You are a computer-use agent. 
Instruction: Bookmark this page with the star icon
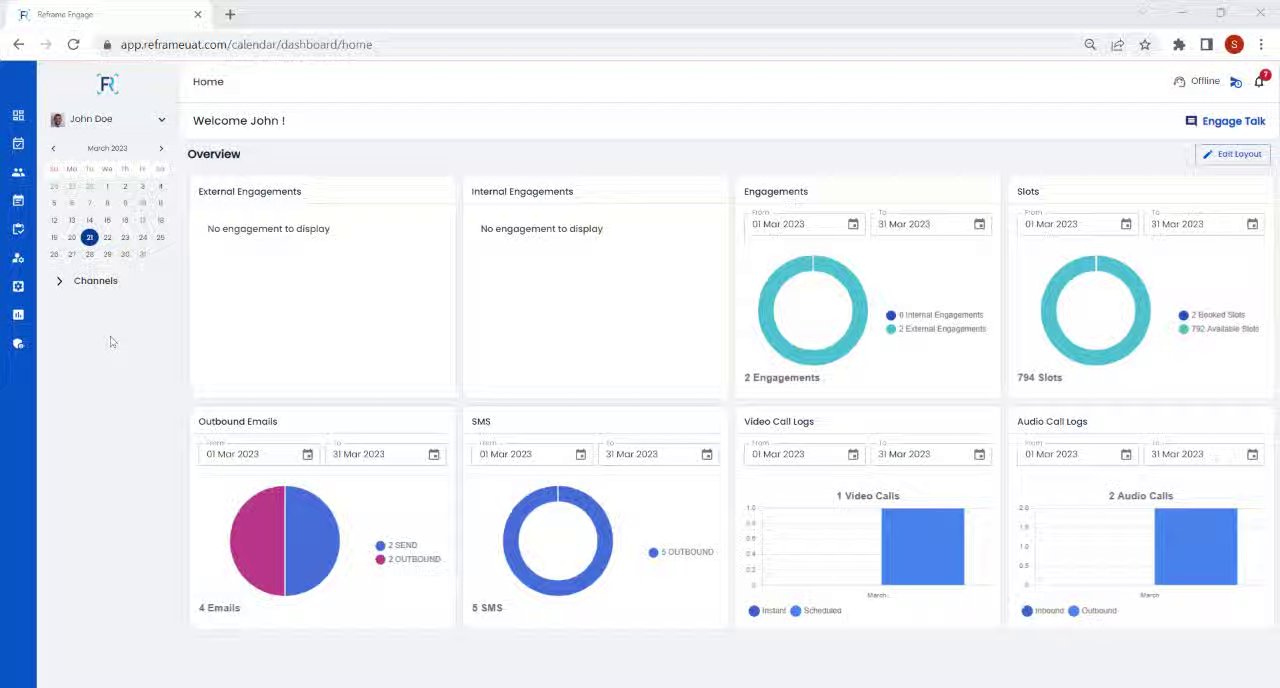click(x=1145, y=44)
